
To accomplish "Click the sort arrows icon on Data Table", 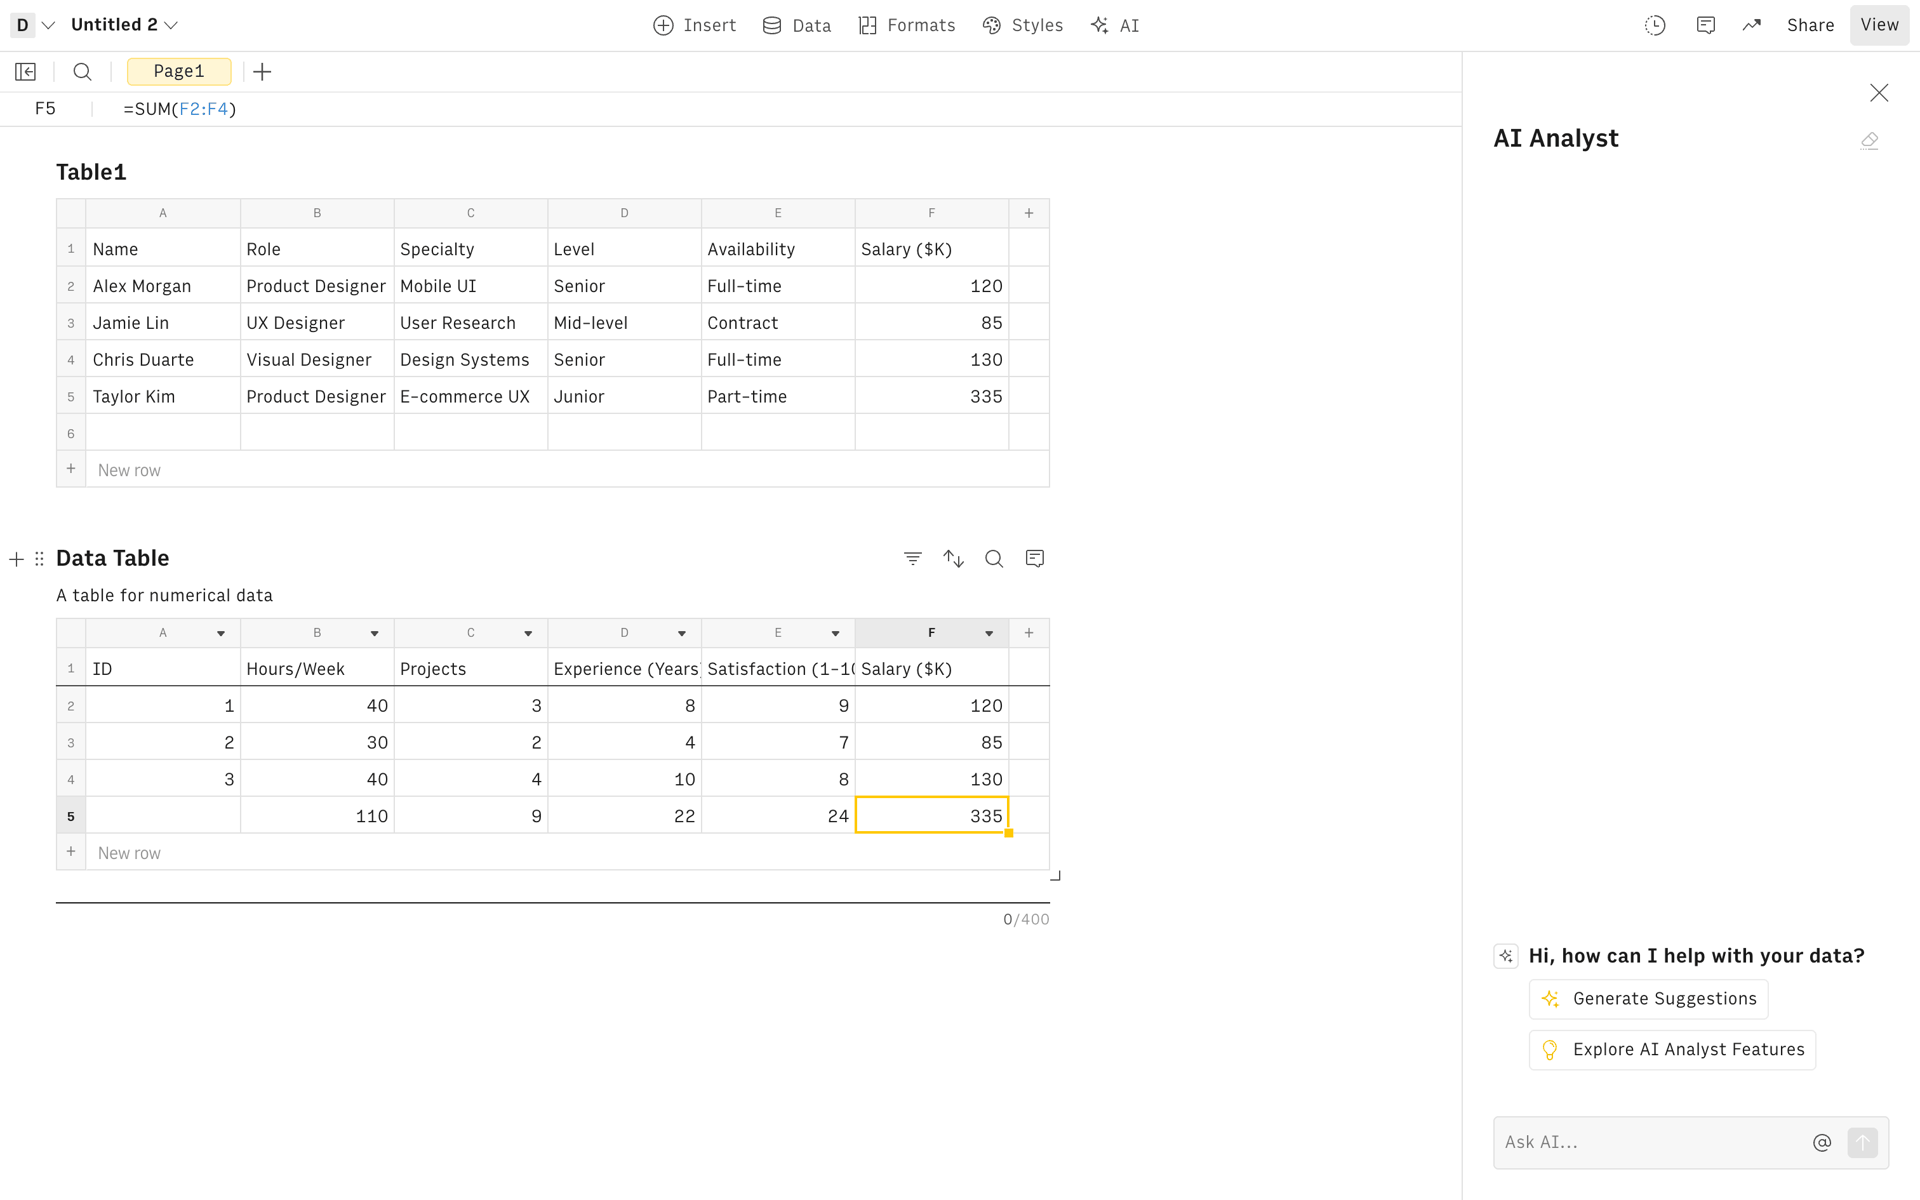I will coord(954,559).
